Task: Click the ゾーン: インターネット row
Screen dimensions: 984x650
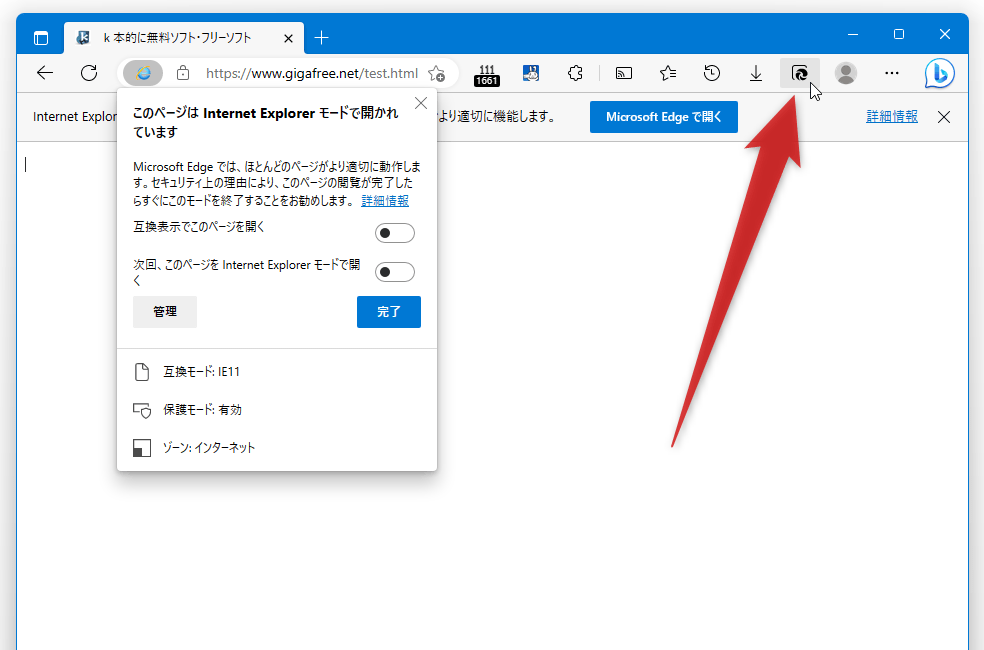Action: pos(277,448)
